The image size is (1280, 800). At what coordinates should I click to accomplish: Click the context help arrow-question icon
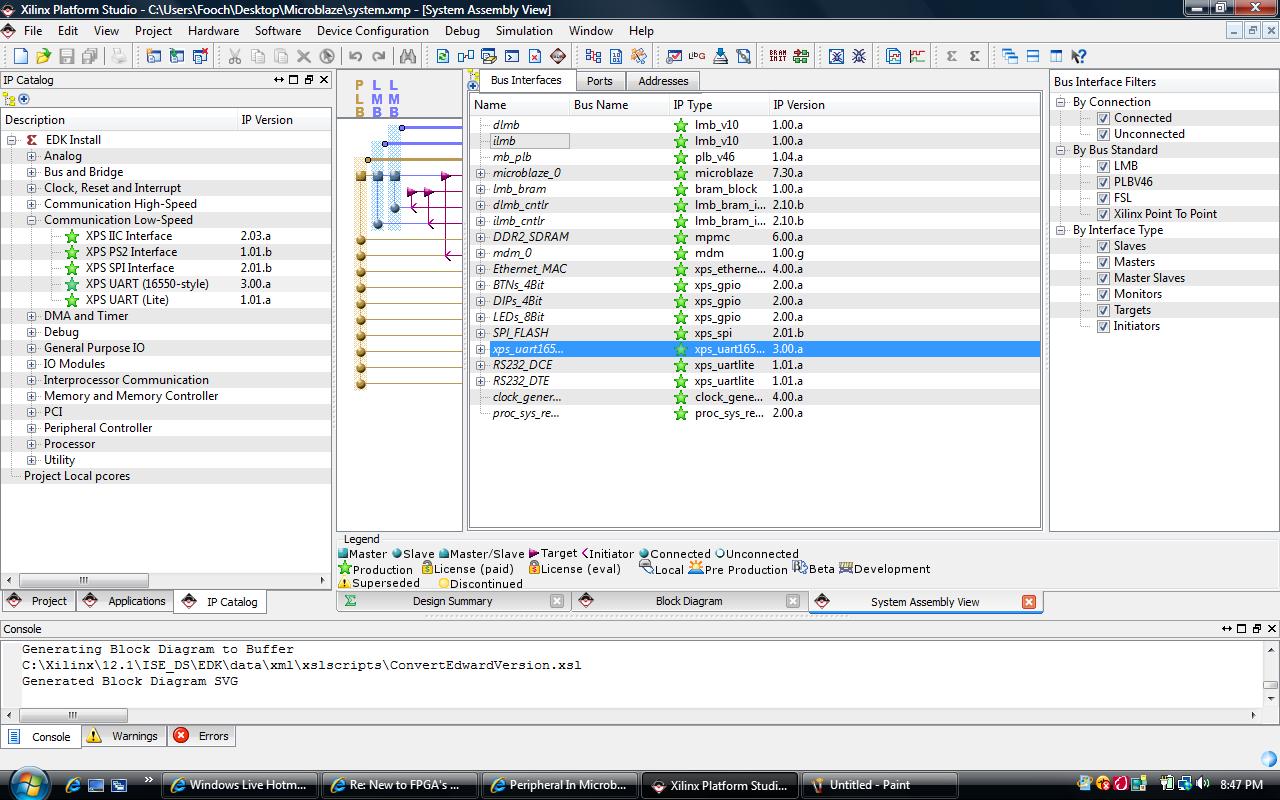(1078, 56)
